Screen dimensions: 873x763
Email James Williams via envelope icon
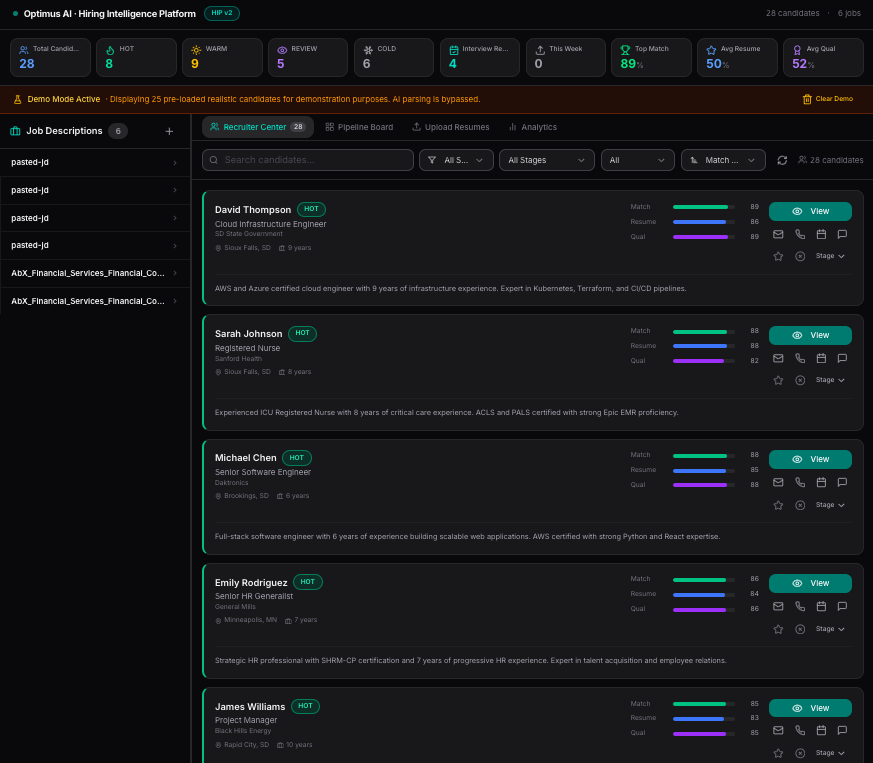point(778,730)
